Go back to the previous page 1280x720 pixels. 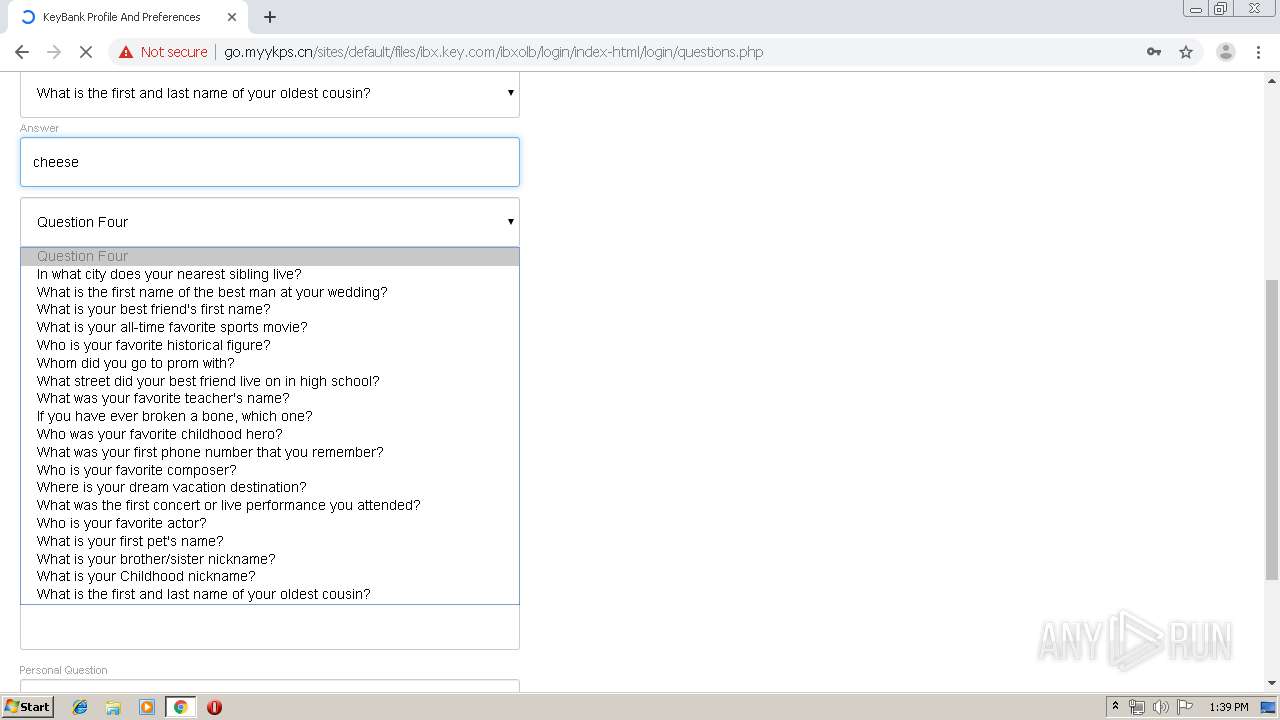[22, 52]
